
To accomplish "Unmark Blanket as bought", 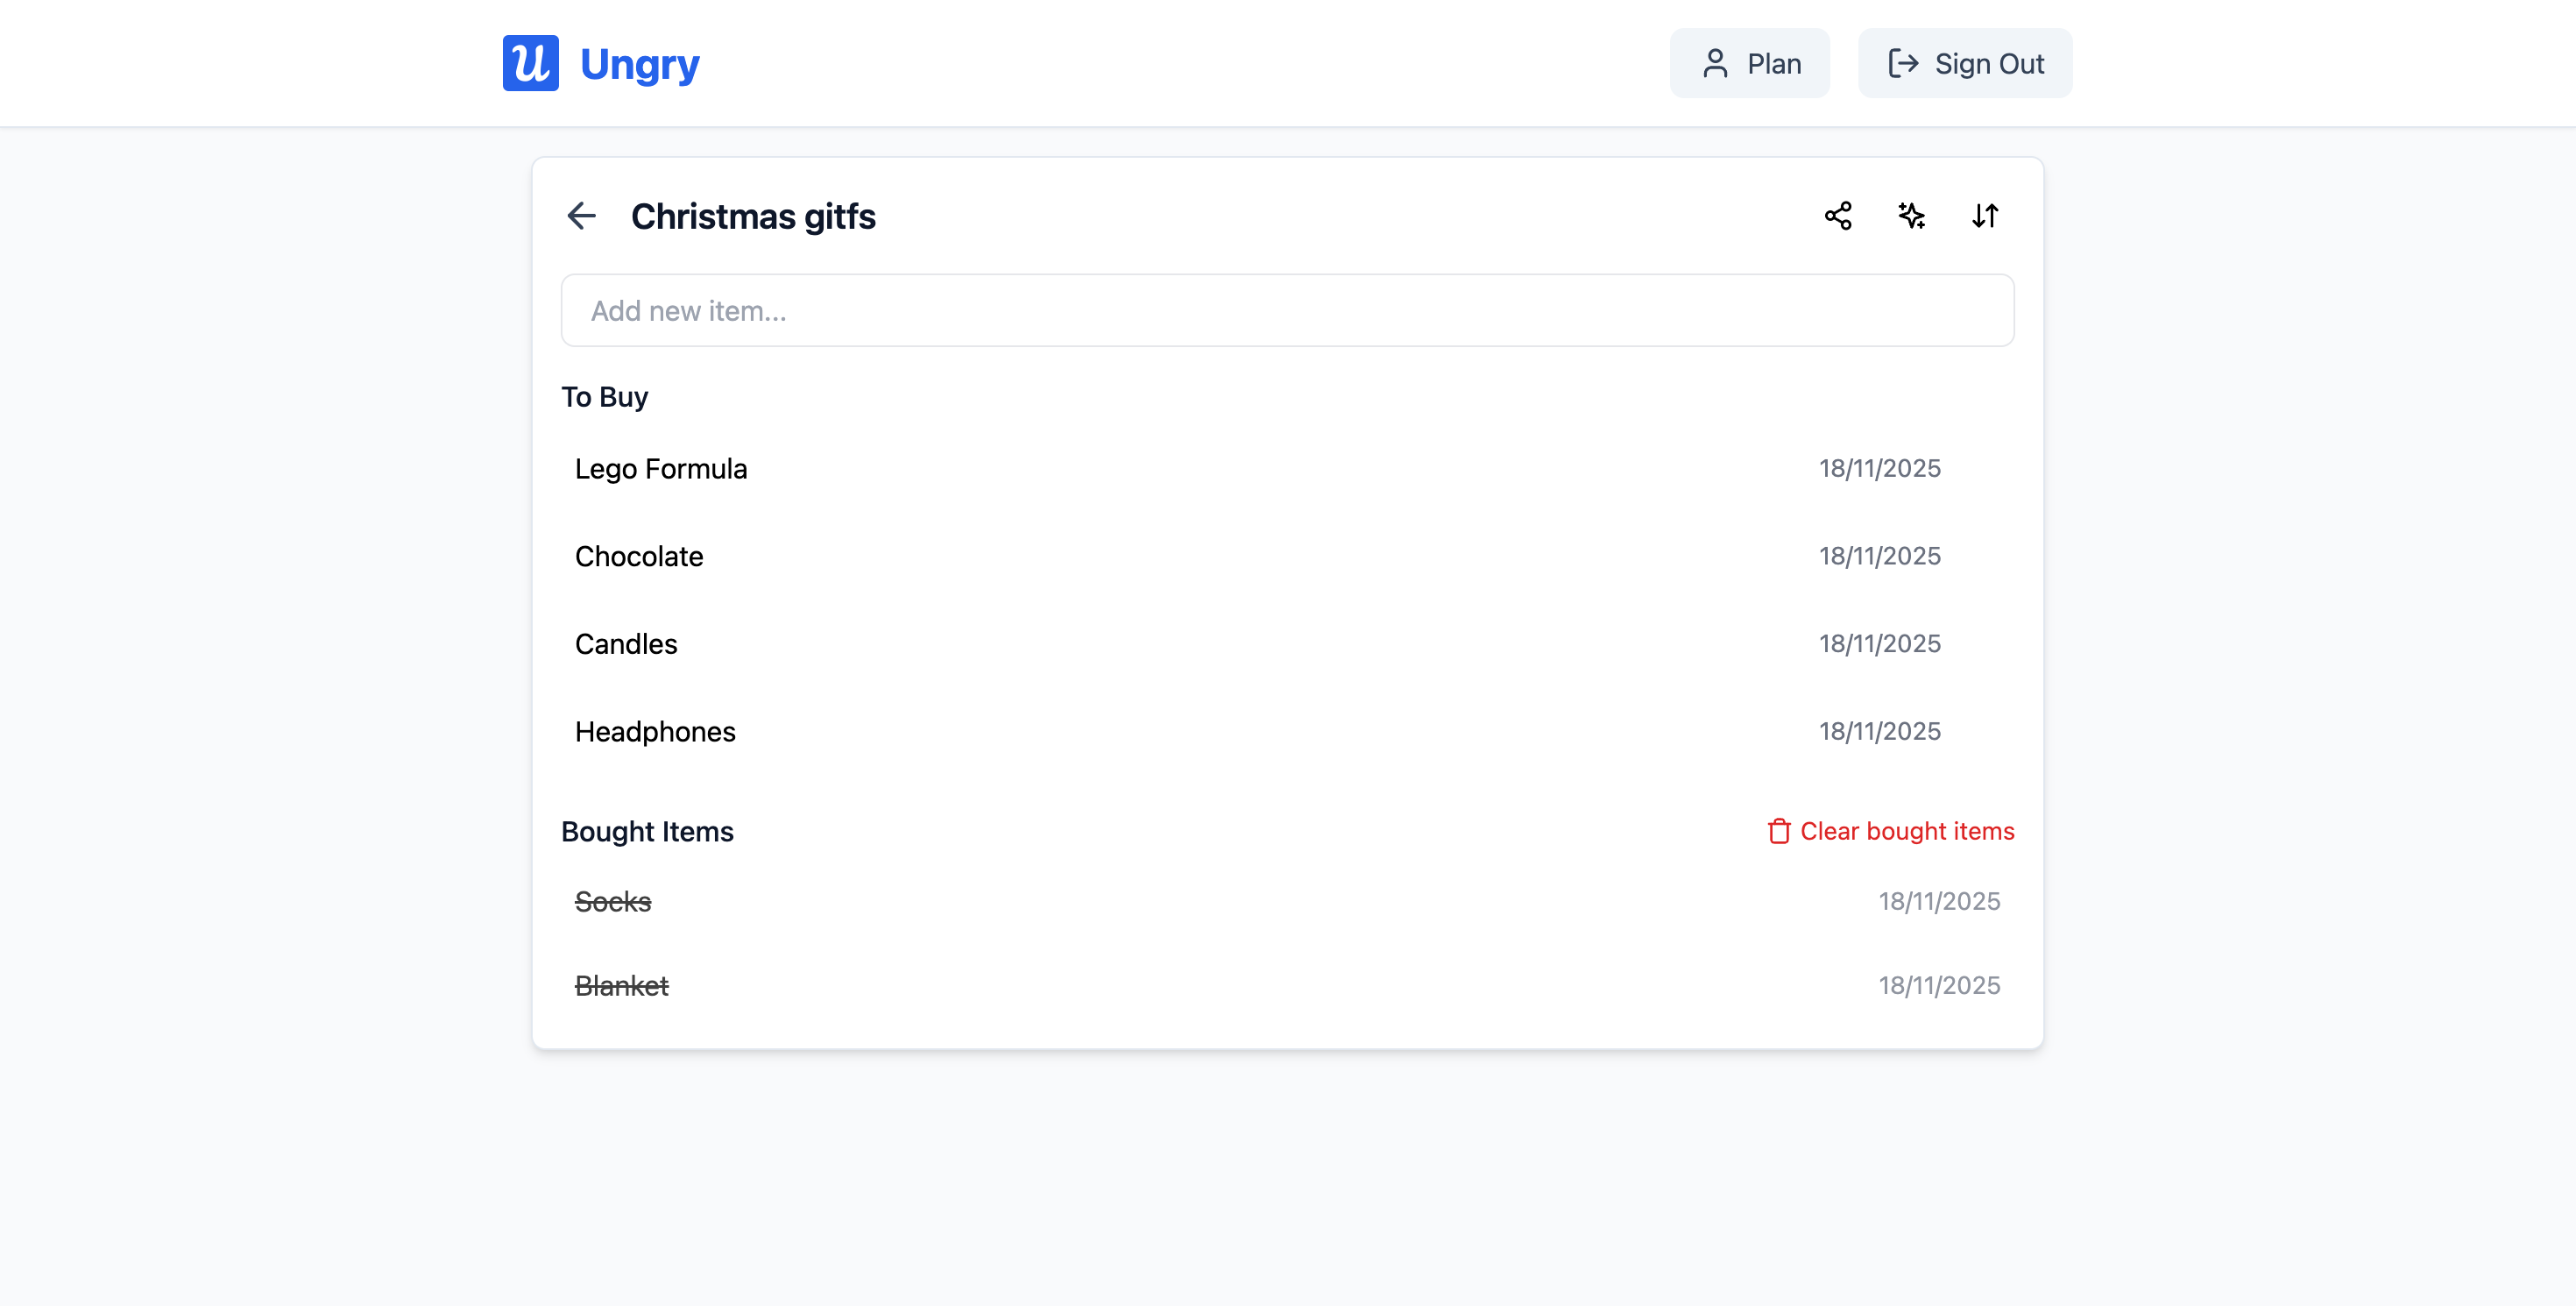I will tap(622, 985).
